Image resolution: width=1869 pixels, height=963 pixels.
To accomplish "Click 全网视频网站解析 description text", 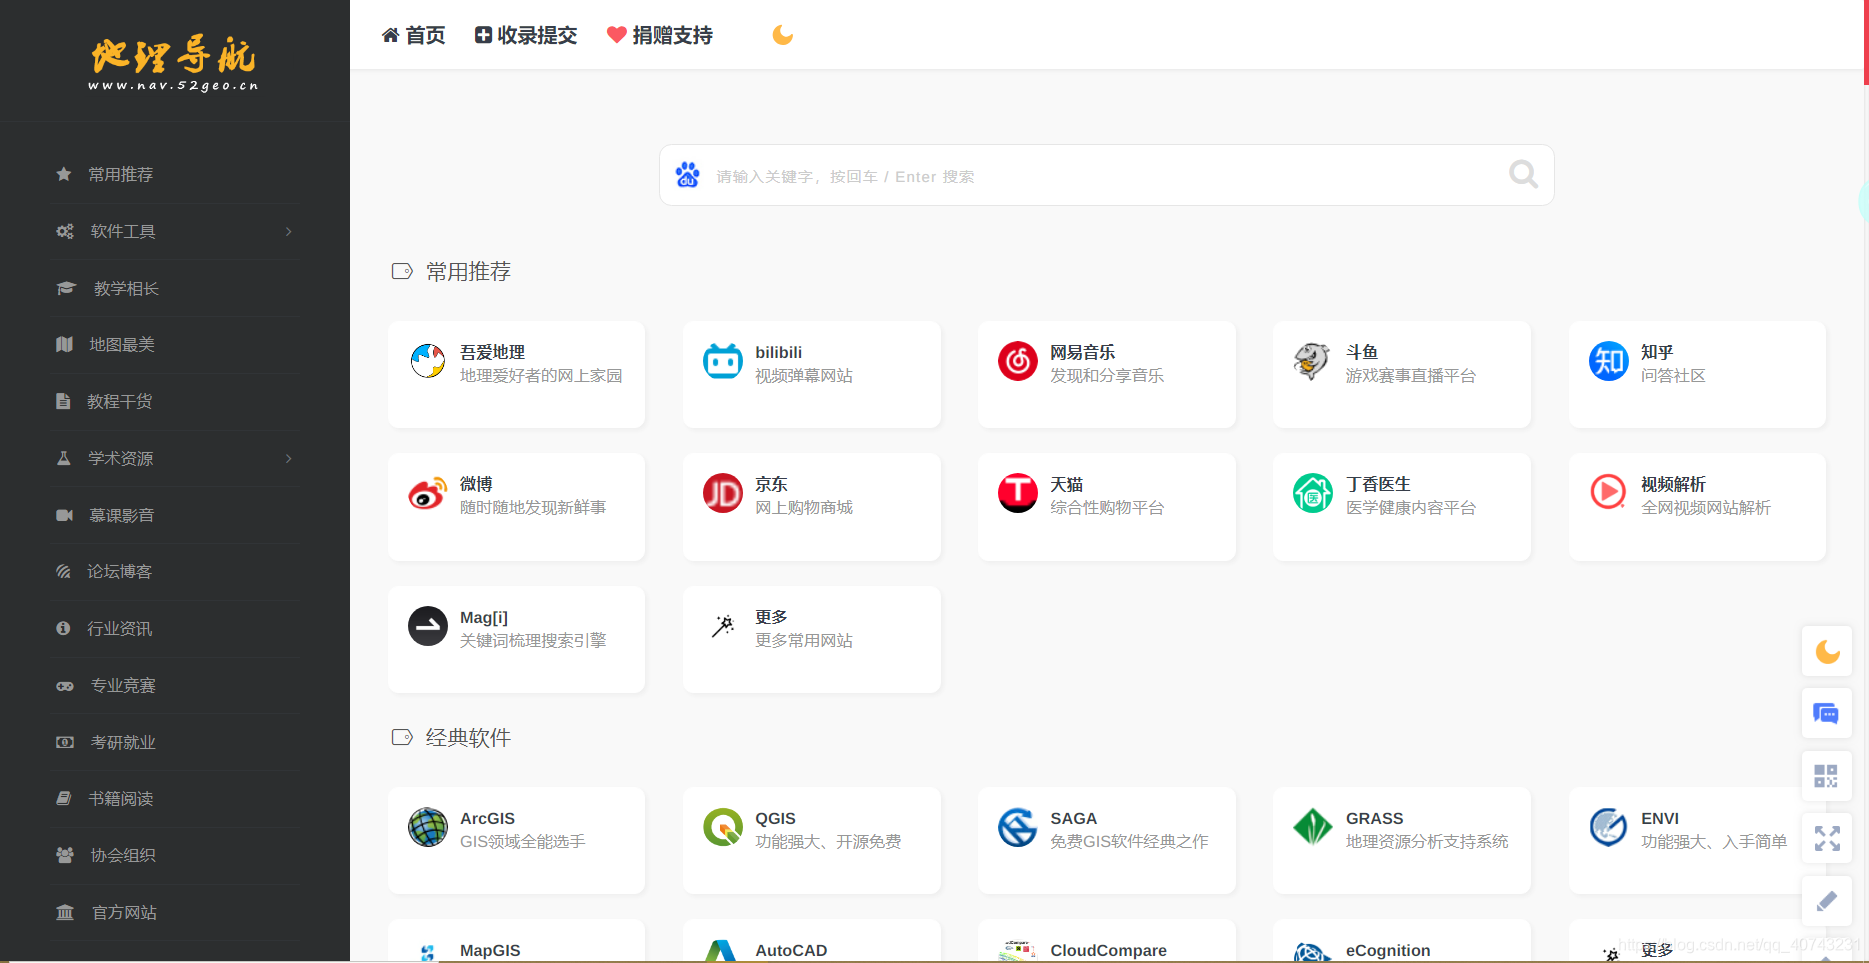I will pyautogui.click(x=1706, y=507).
